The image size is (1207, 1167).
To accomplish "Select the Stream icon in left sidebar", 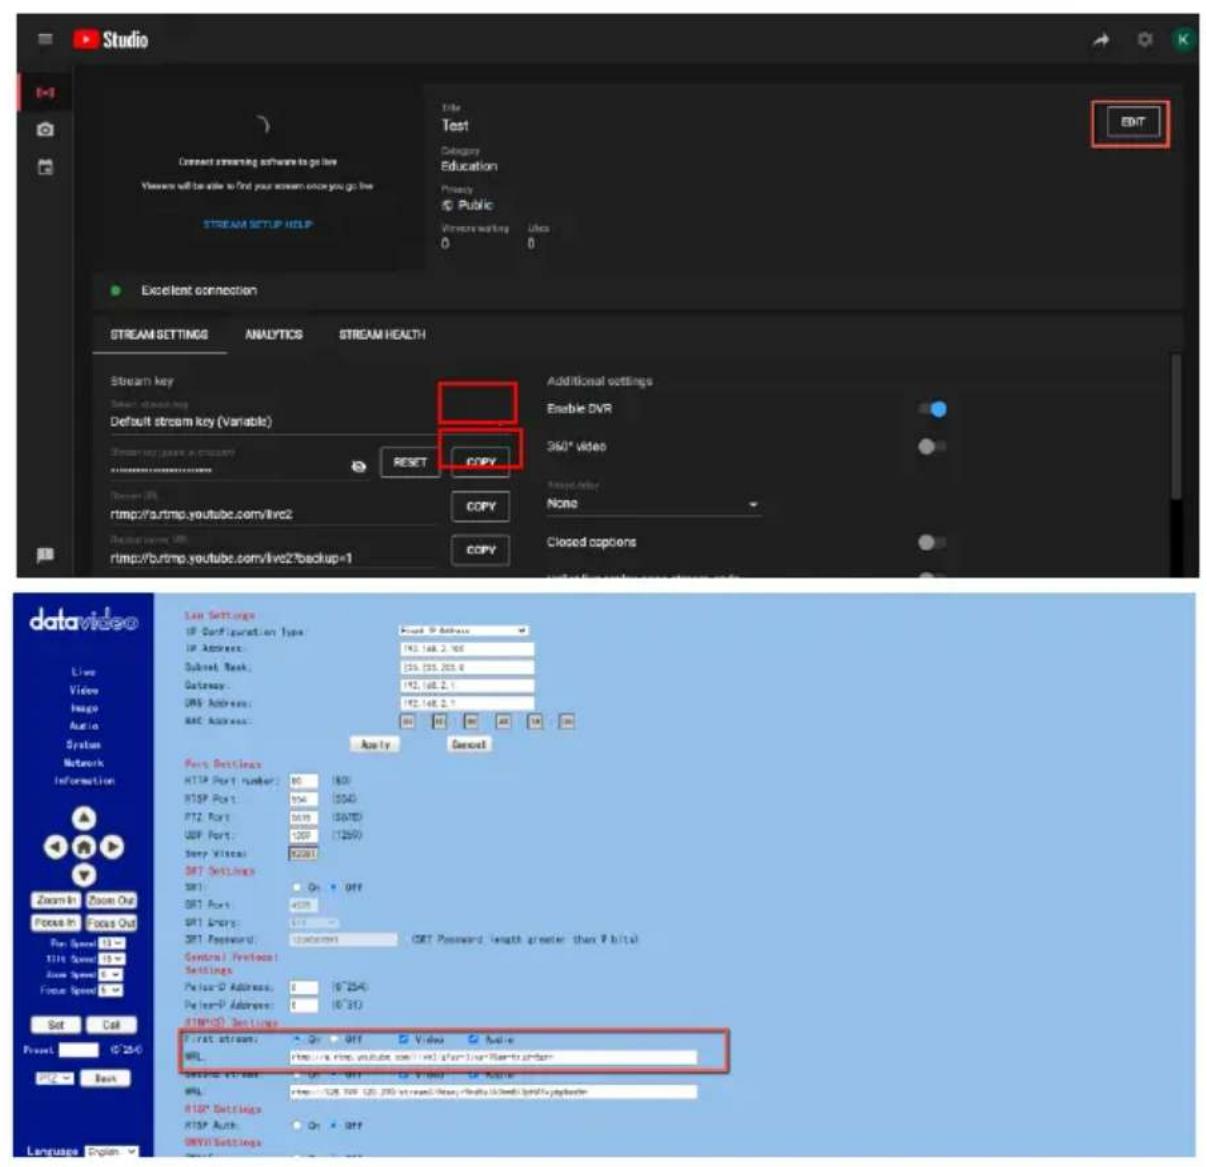I will [x=45, y=93].
